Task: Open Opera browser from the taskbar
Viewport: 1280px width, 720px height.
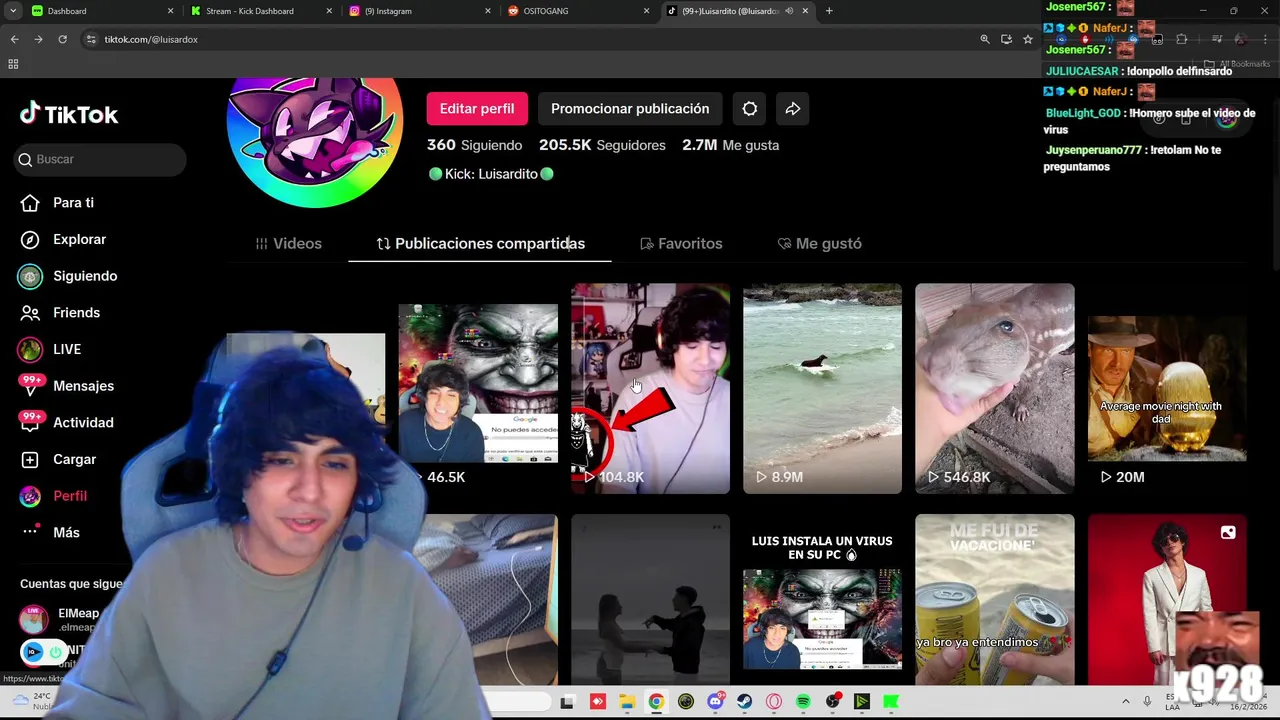Action: click(x=774, y=702)
